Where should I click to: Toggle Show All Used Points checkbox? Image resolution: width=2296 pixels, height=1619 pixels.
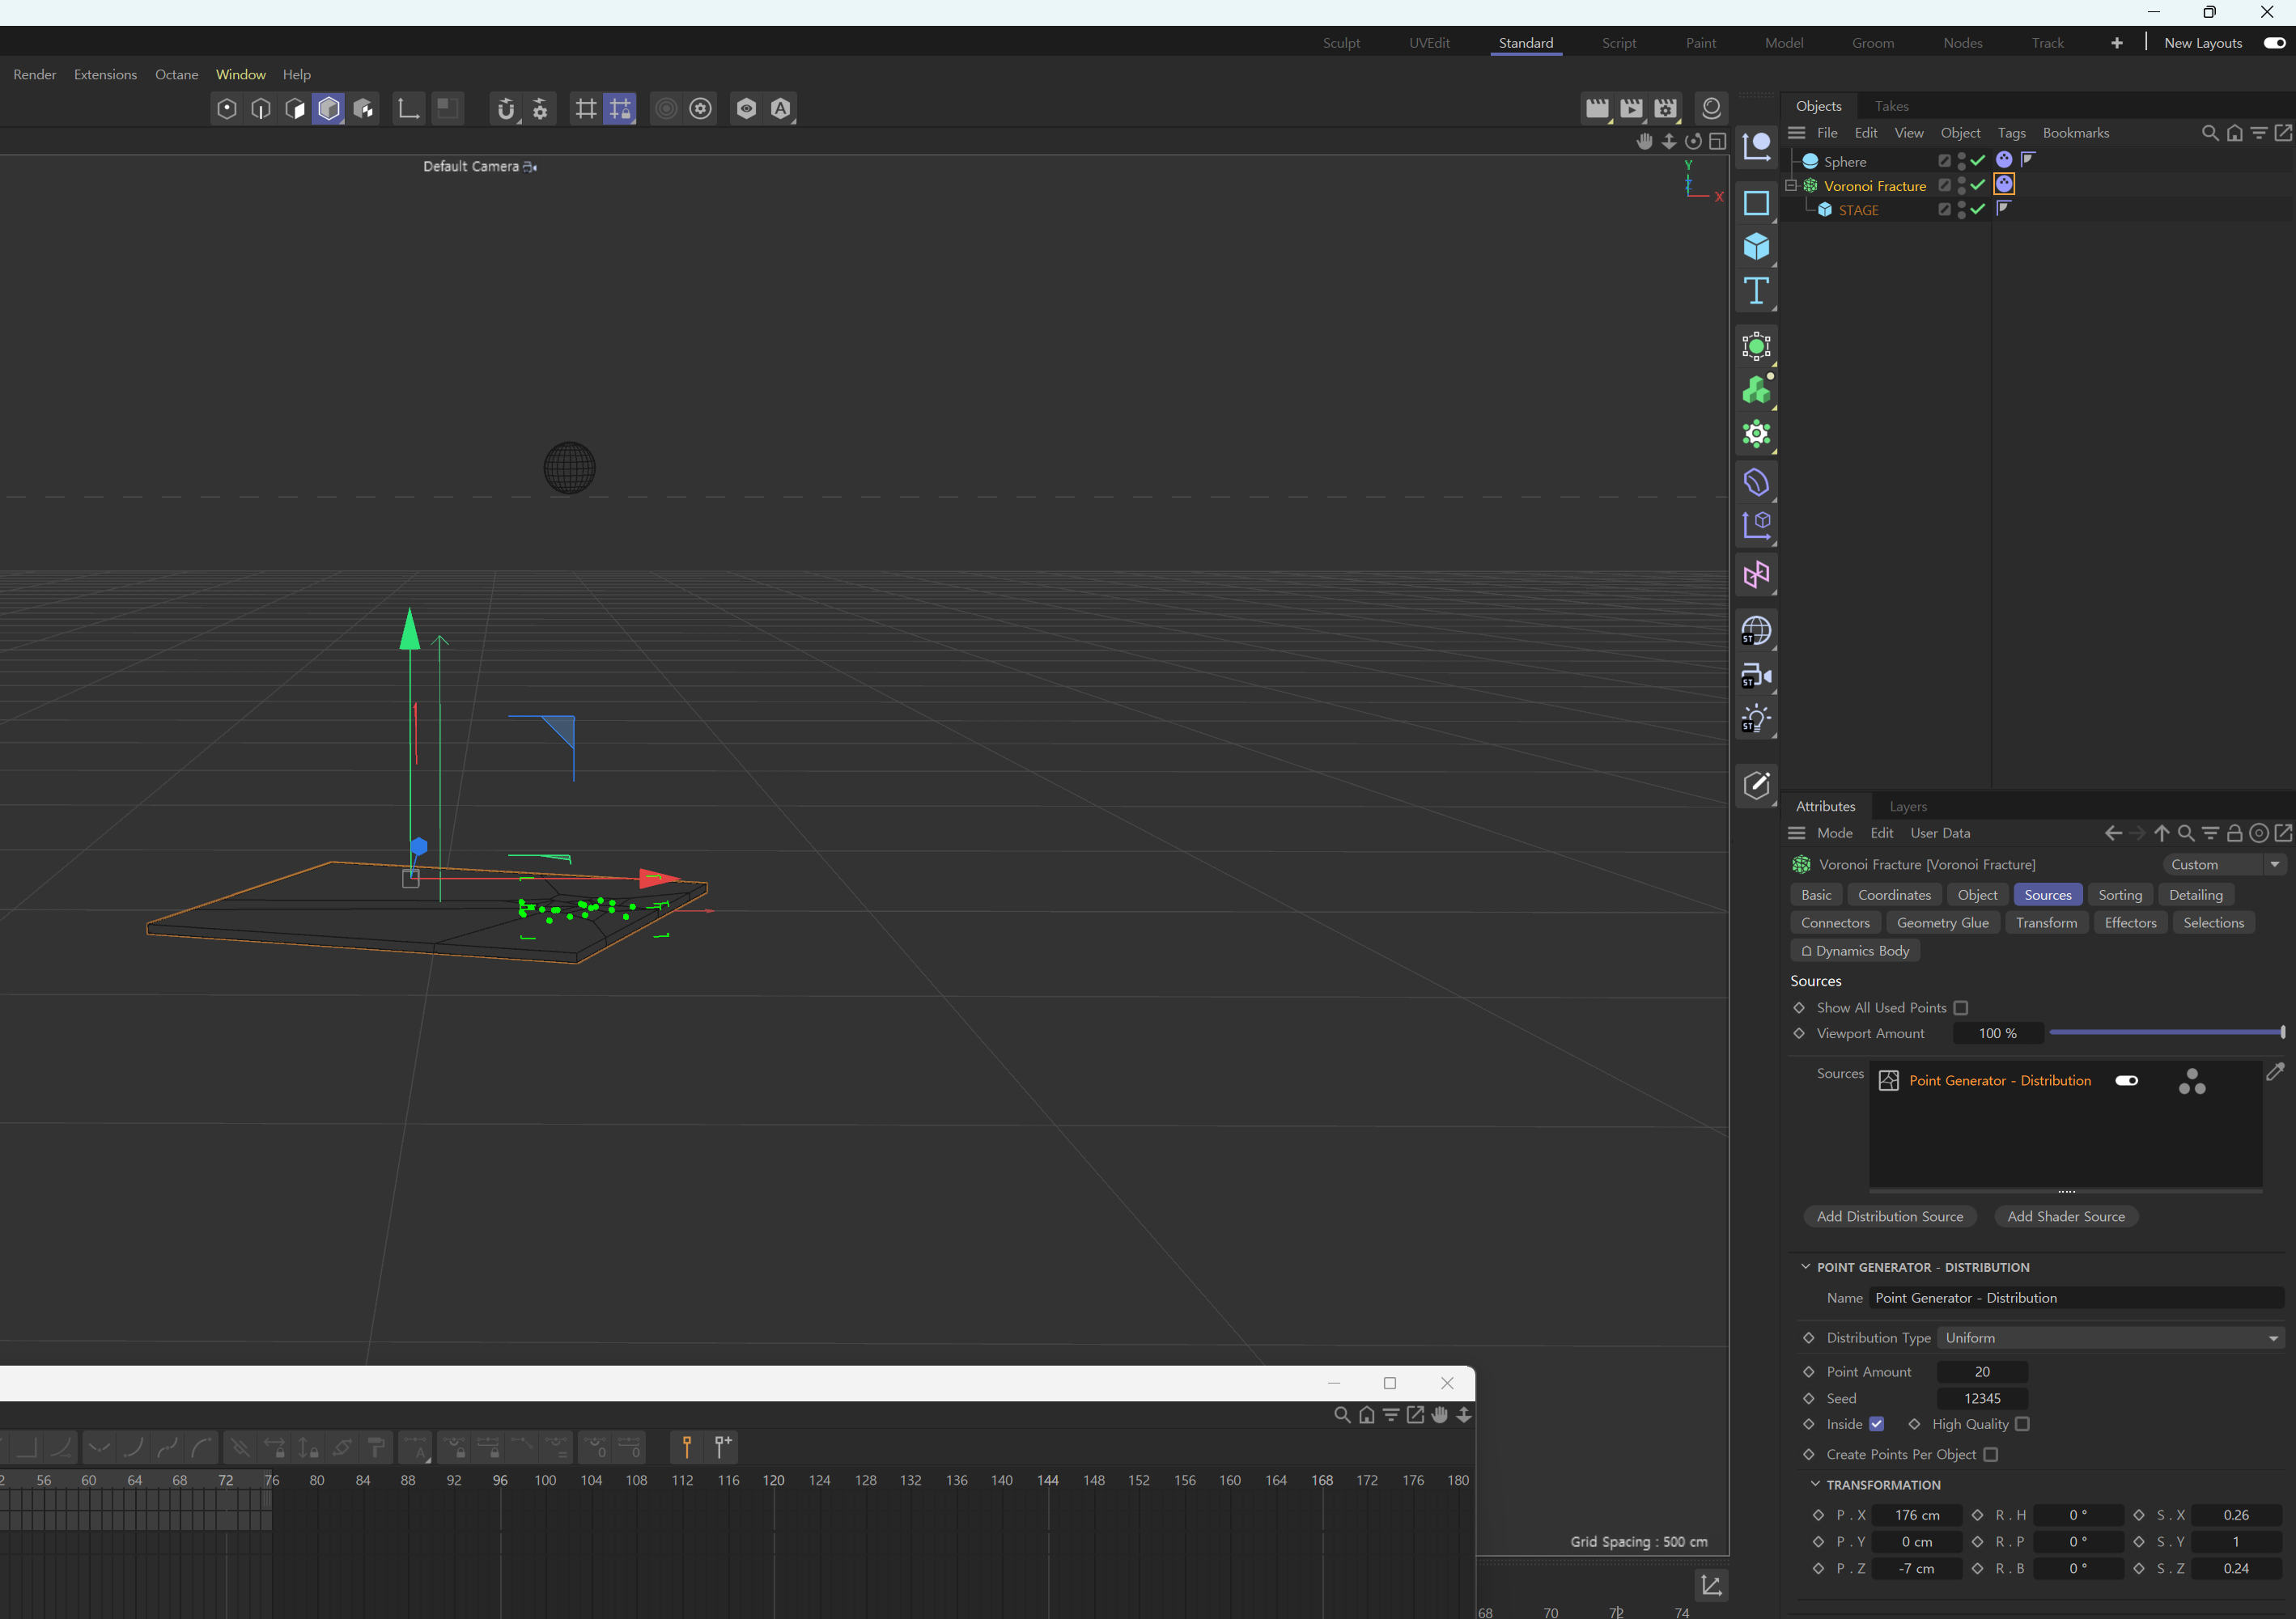click(x=1961, y=1008)
